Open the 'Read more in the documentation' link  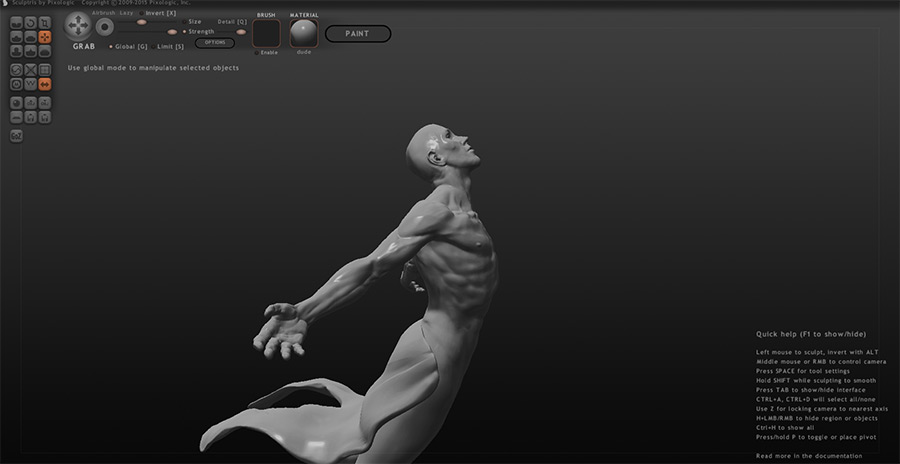tap(810, 455)
